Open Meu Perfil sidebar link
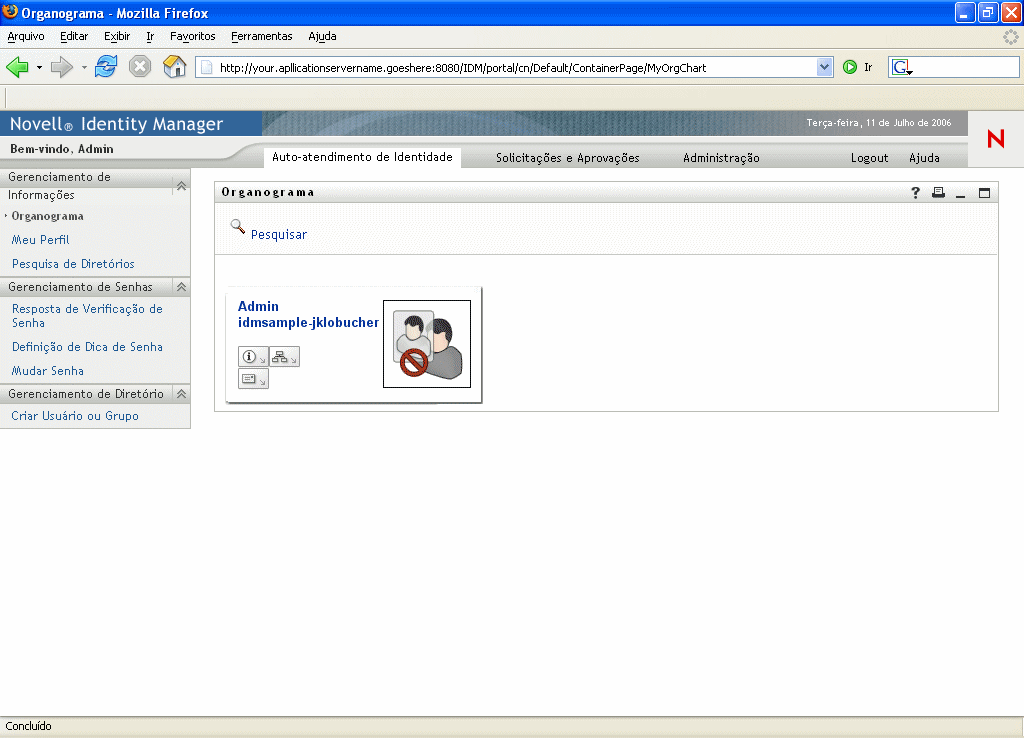 coord(40,240)
